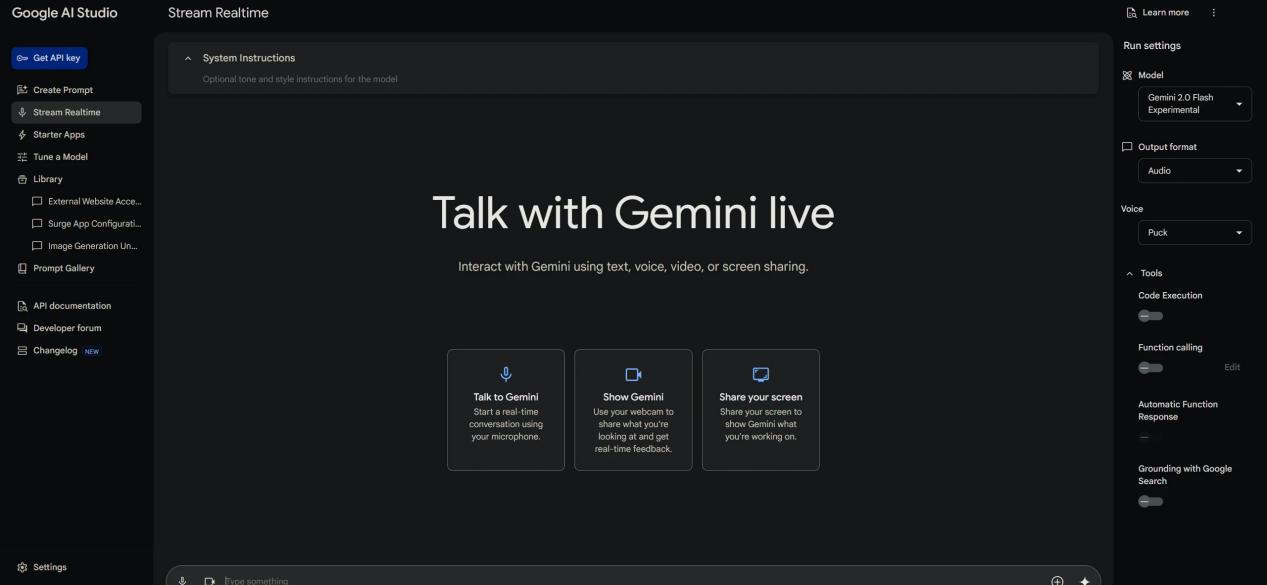The width and height of the screenshot is (1267, 585).
Task: Click the sparkle run icon in message bar
Action: pyautogui.click(x=1084, y=580)
